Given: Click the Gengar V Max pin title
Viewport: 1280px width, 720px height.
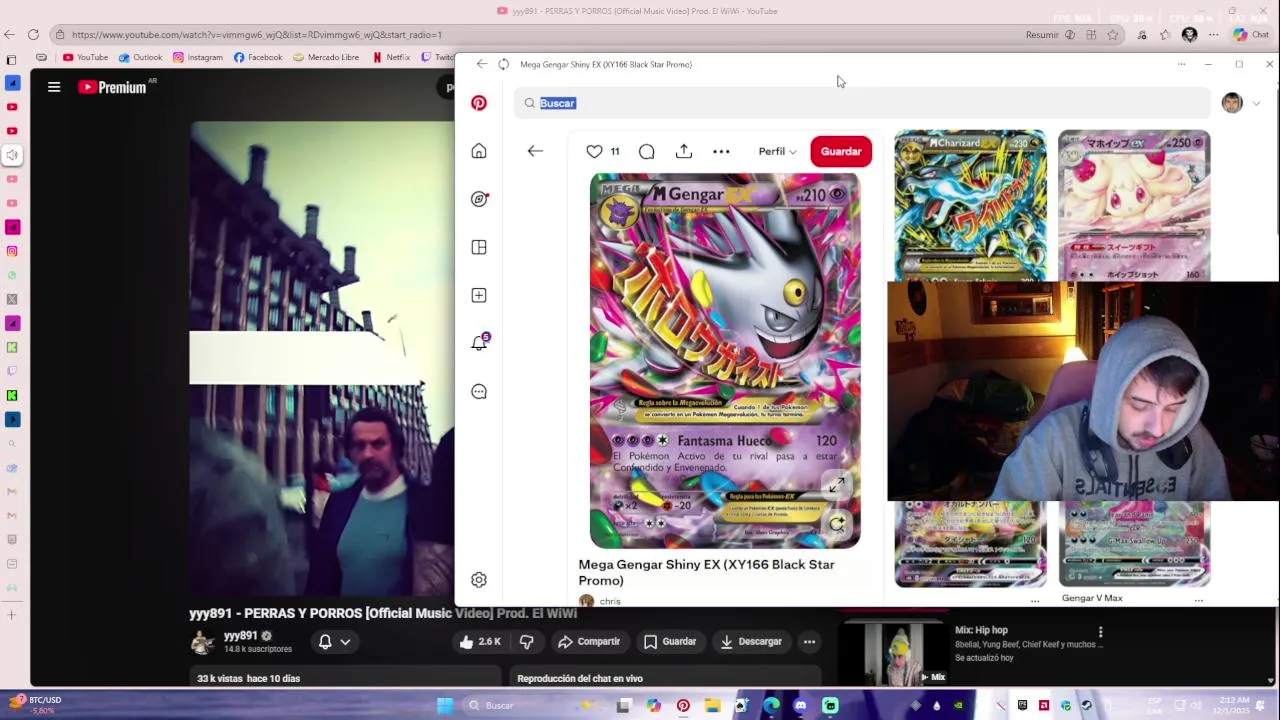Looking at the screenshot, I should (1092, 598).
